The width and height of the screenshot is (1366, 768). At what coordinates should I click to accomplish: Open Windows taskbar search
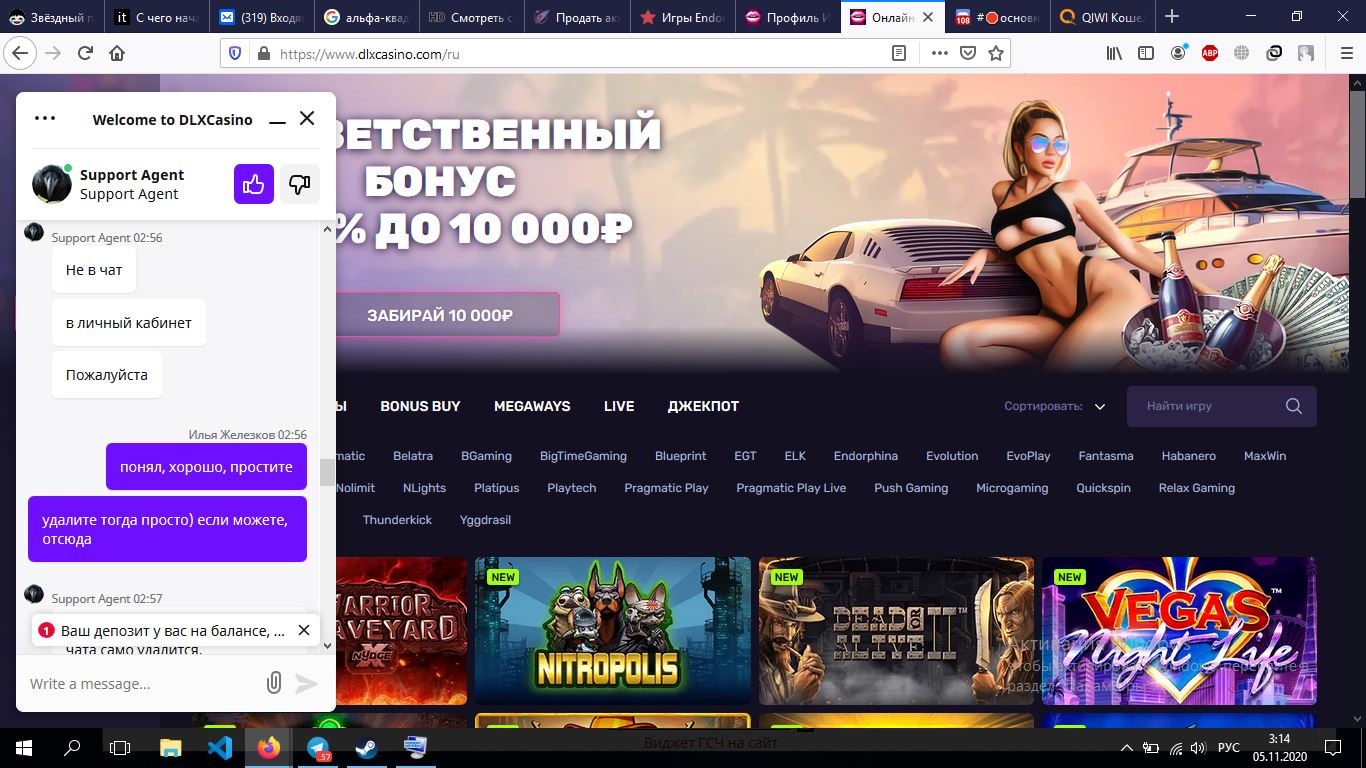(72, 747)
